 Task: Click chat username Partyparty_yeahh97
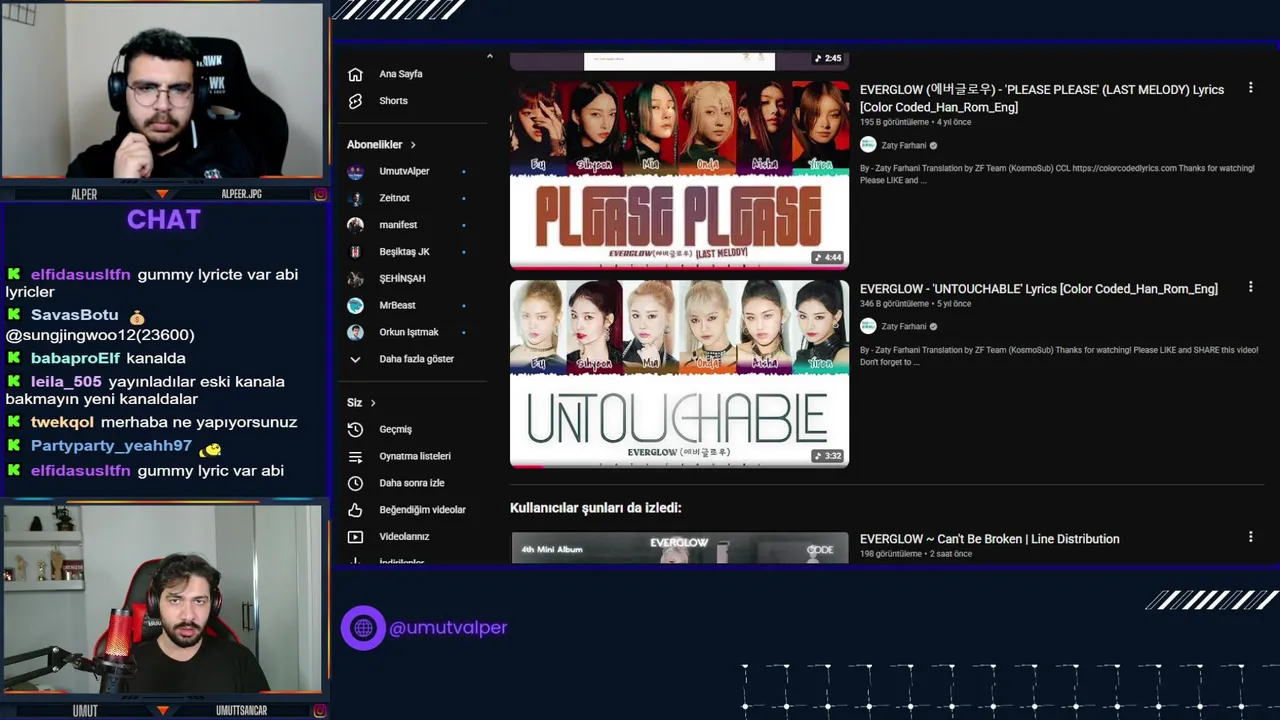pos(111,446)
